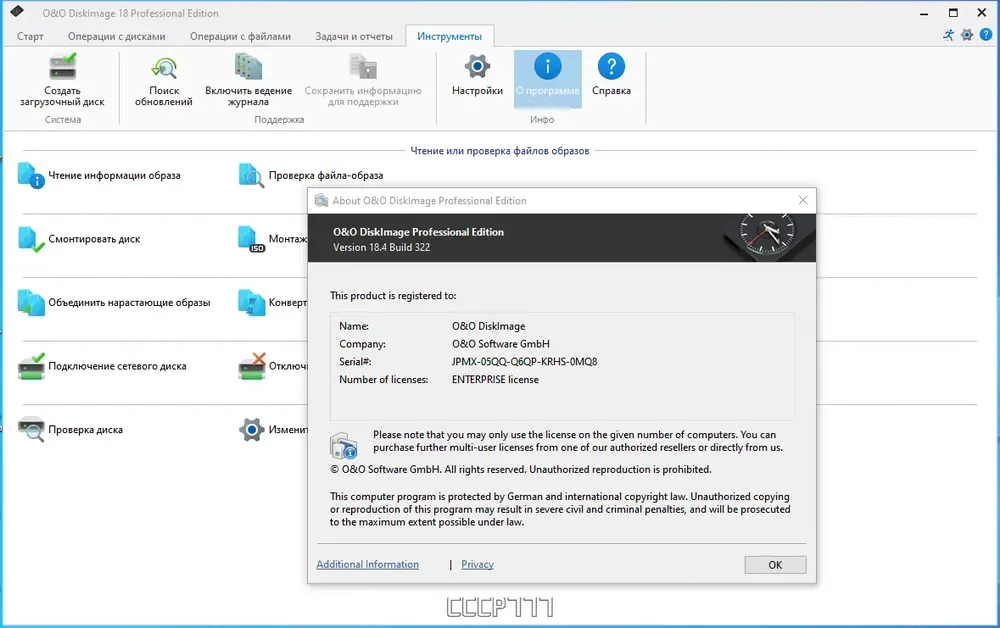
Task: Enable Включить ведение журнала
Action: tap(248, 80)
